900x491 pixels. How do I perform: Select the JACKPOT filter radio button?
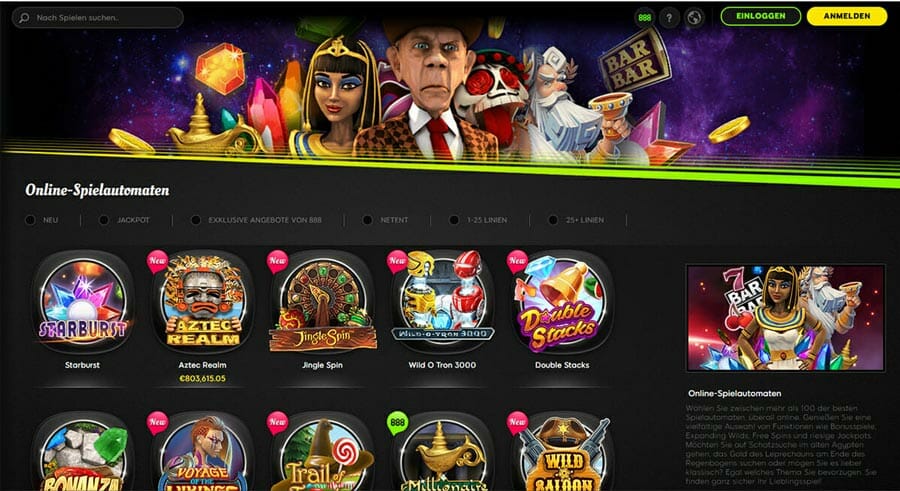pos(104,220)
